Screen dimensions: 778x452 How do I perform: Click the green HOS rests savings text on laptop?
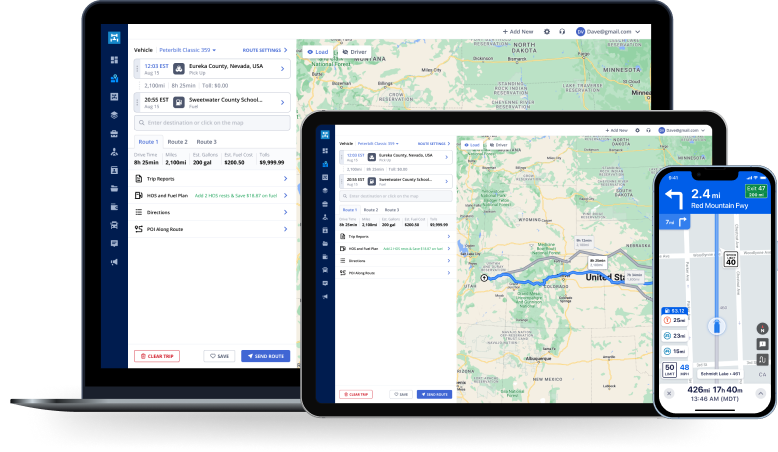click(236, 195)
